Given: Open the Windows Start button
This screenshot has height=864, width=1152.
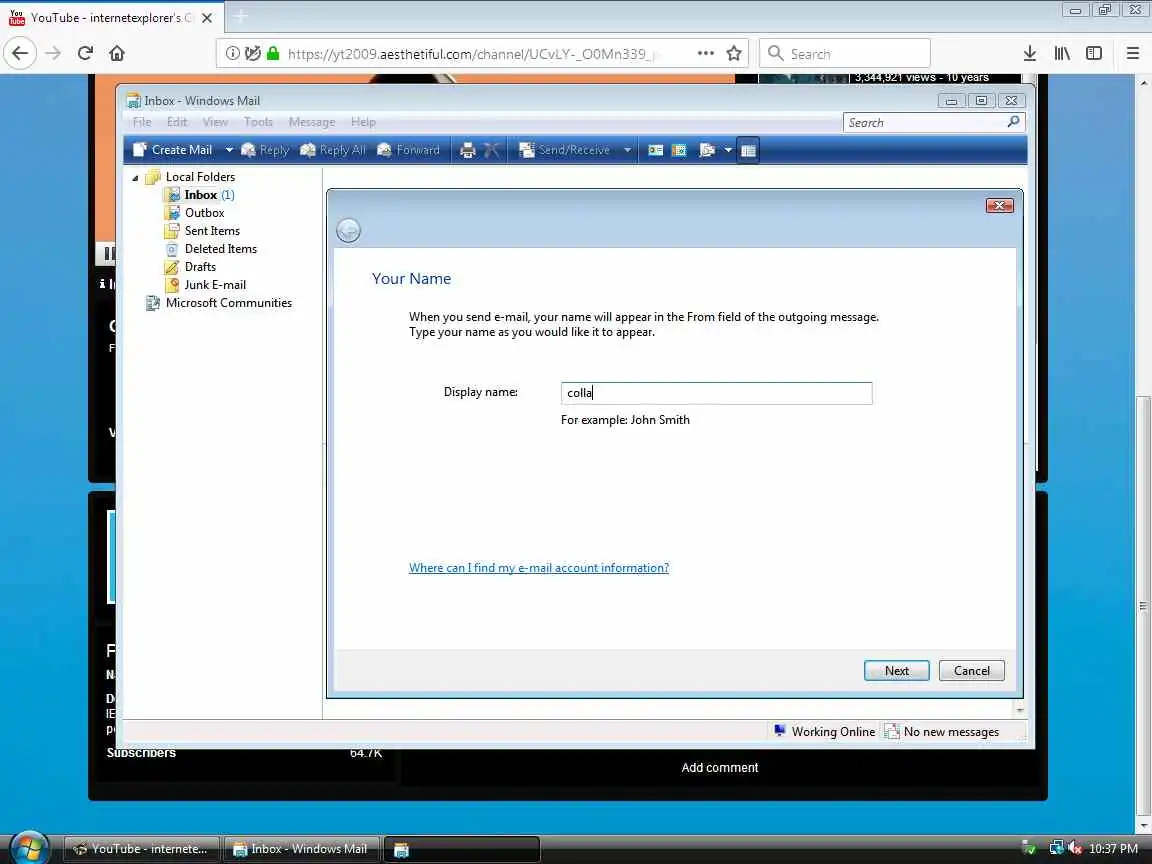Looking at the screenshot, I should tap(29, 847).
